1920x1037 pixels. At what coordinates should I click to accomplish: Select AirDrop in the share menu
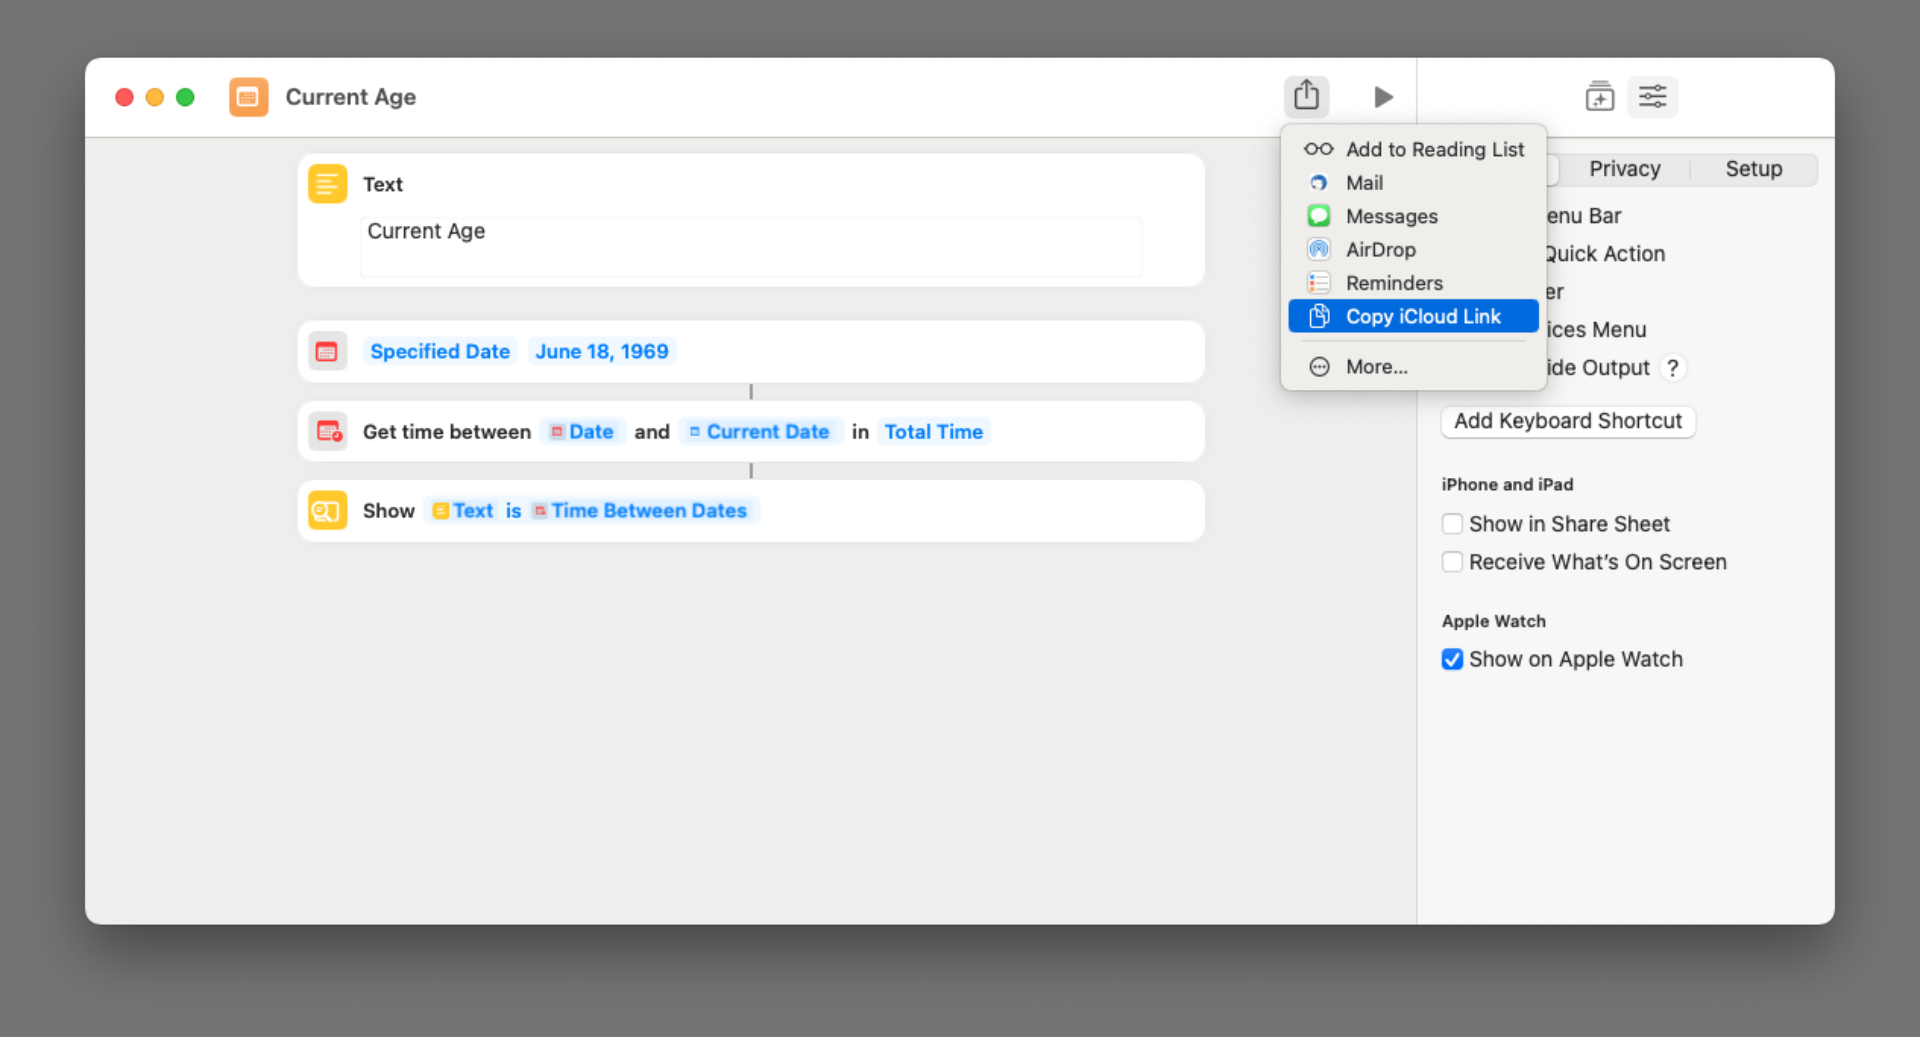(1380, 250)
